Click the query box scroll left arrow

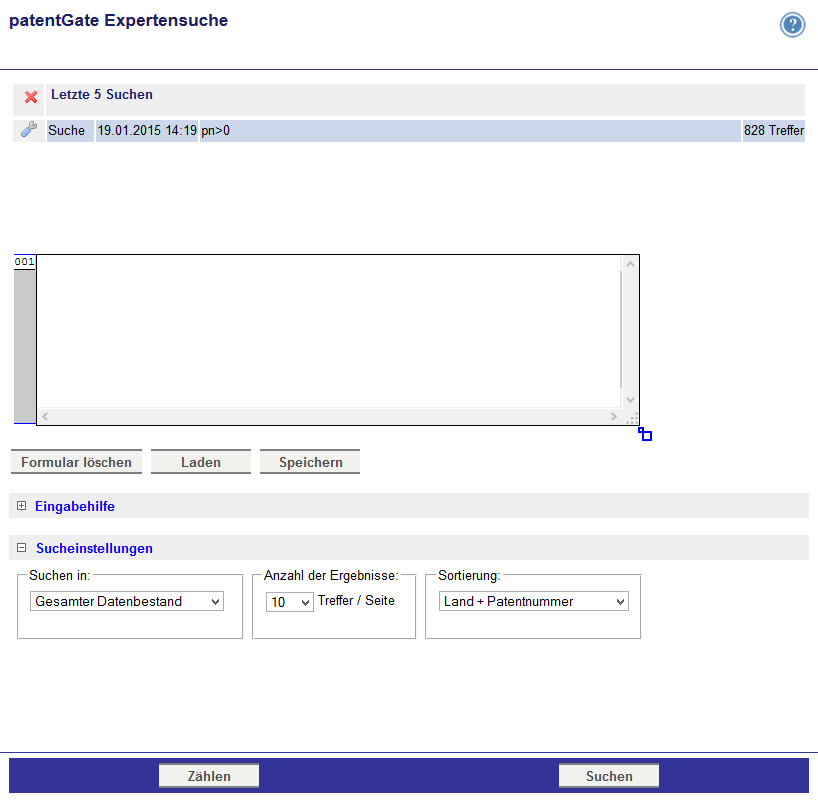[x=45, y=416]
